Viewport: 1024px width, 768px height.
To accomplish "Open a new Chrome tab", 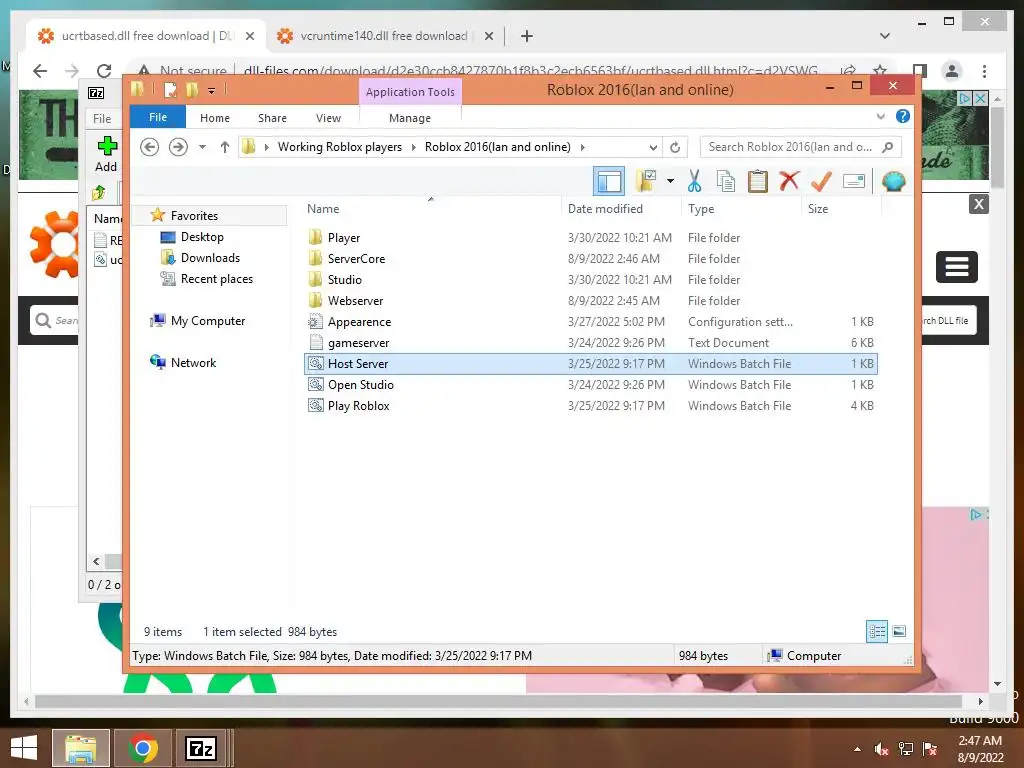I will point(527,36).
